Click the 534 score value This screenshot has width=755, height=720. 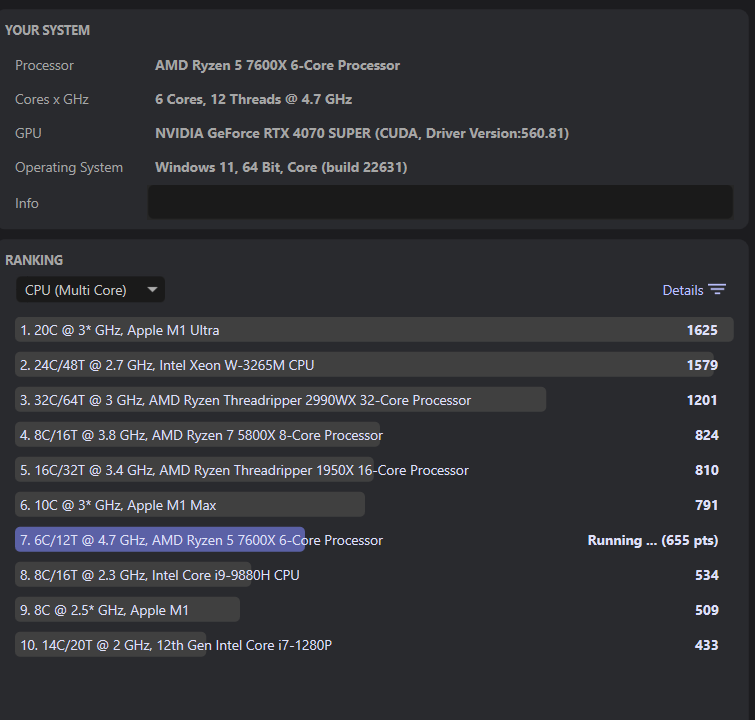click(x=706, y=575)
